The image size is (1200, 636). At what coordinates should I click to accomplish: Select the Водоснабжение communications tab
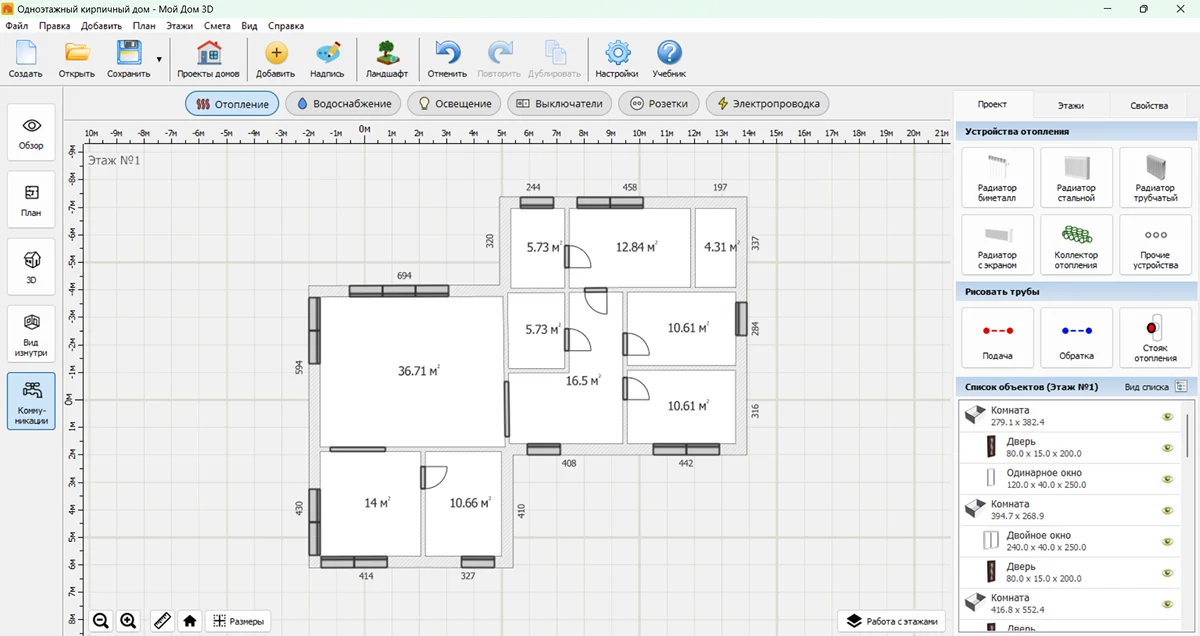[344, 103]
